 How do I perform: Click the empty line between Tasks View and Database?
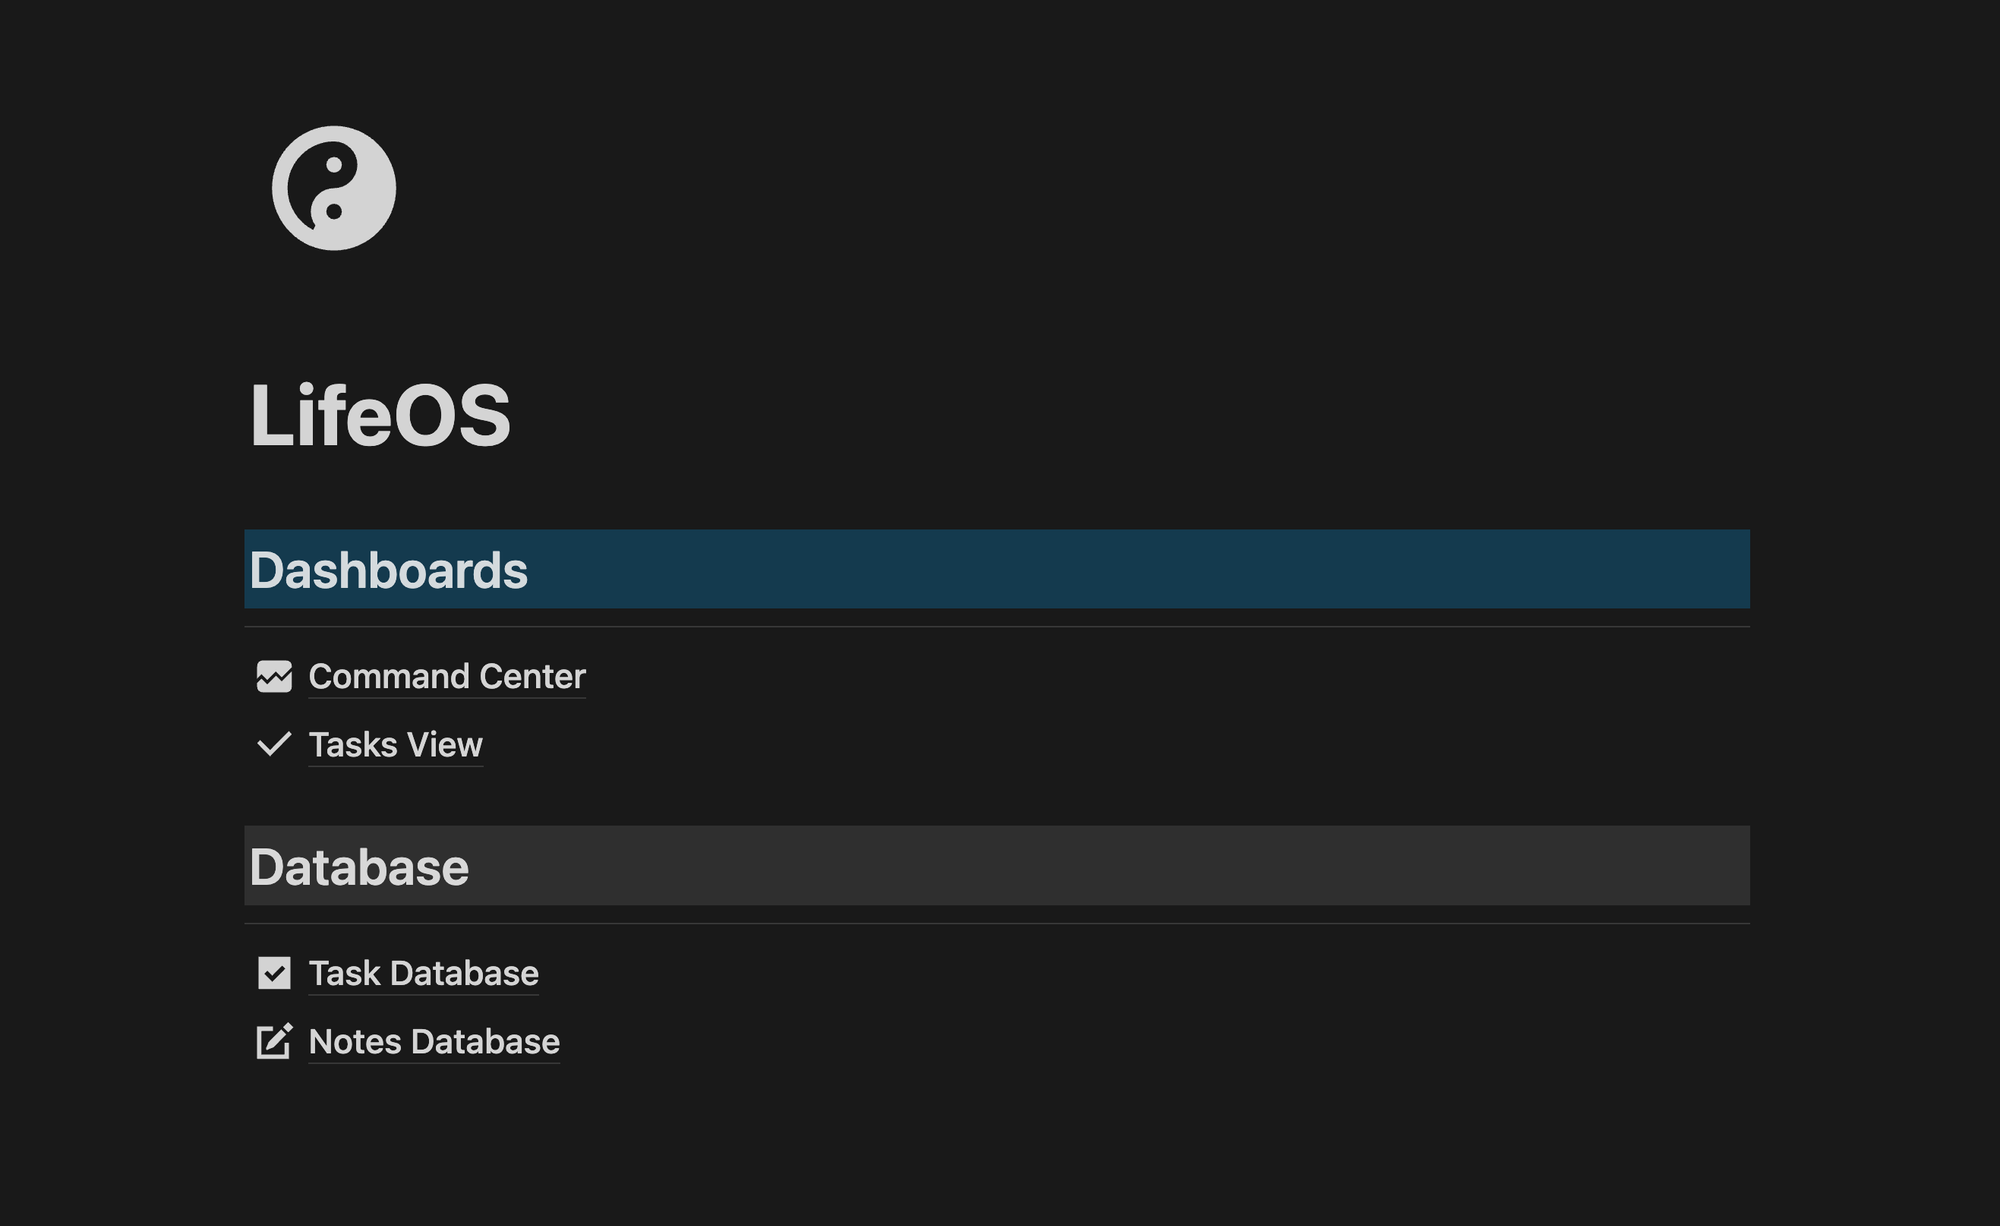pyautogui.click(x=997, y=796)
